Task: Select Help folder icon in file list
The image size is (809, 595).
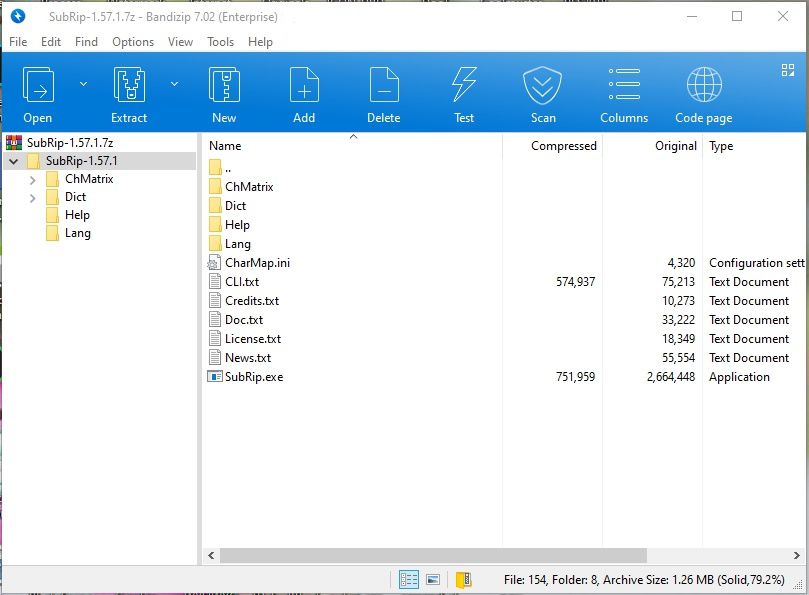Action: coord(215,224)
